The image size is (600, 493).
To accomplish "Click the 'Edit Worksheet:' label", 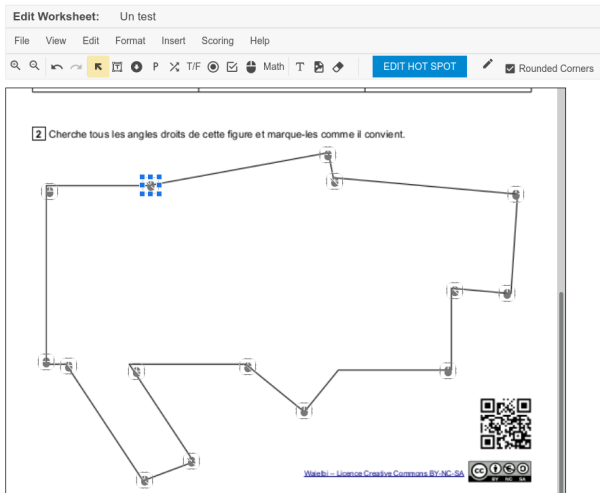I will tap(56, 16).
